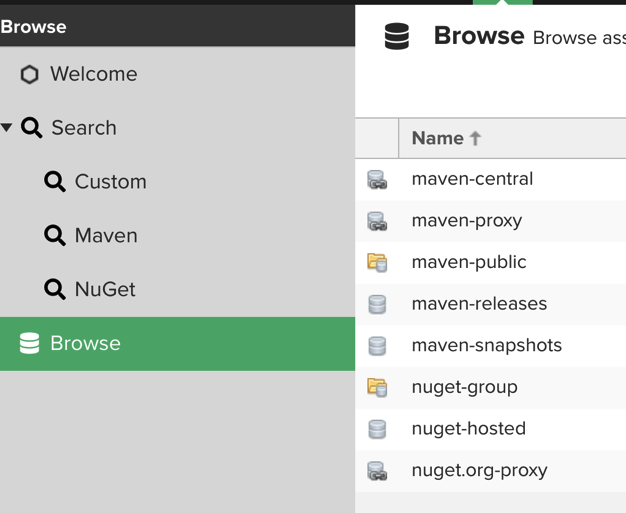Click the Search magnifier icon in sidebar

coord(32,128)
